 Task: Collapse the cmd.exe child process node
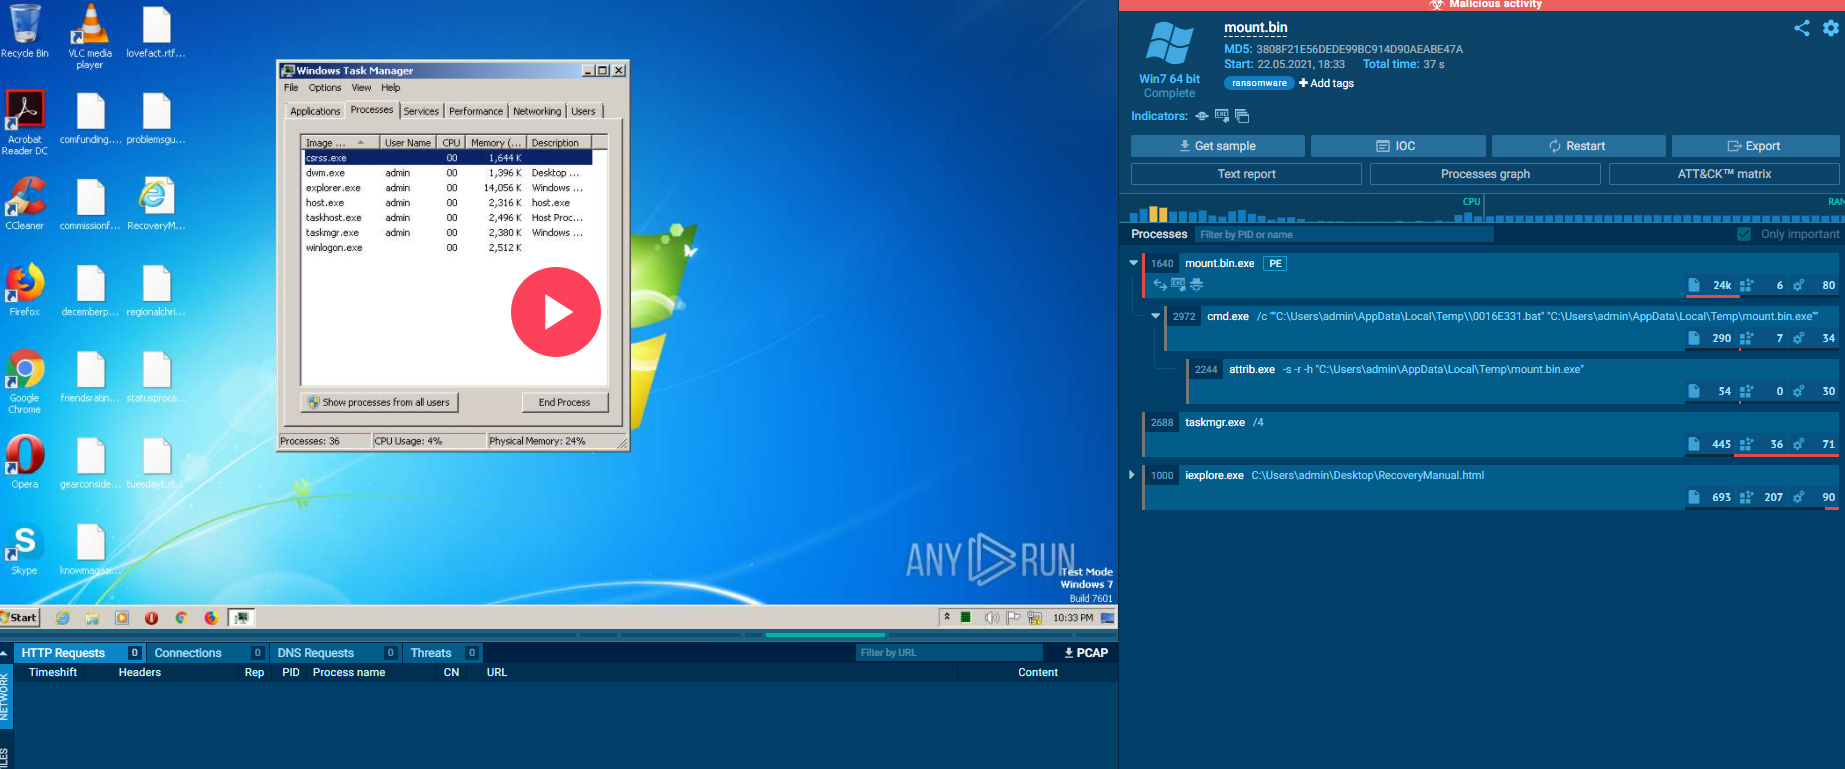[x=1155, y=316]
